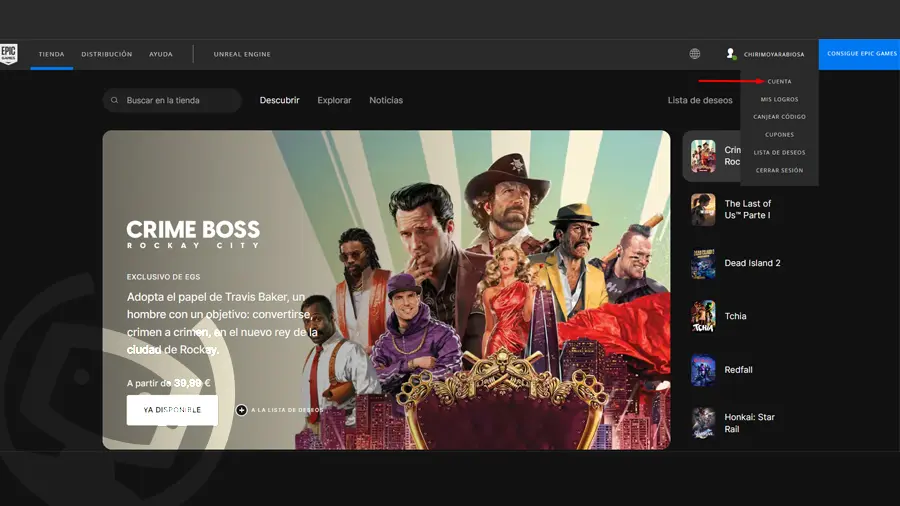Open Cupones from account menu
The height and width of the screenshot is (506, 900).
pyautogui.click(x=779, y=135)
